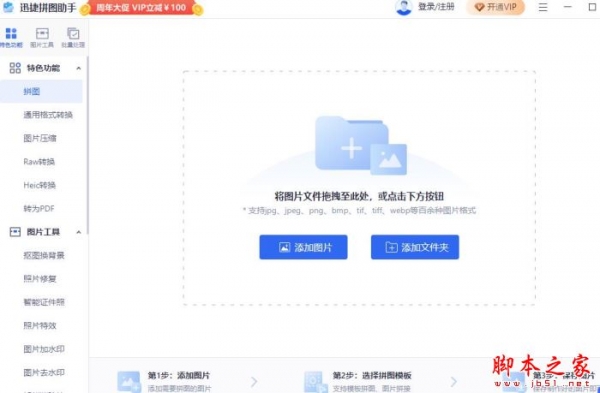Choose Raw转换 from the sidebar
Screen dimensions: 600x393
[39, 162]
